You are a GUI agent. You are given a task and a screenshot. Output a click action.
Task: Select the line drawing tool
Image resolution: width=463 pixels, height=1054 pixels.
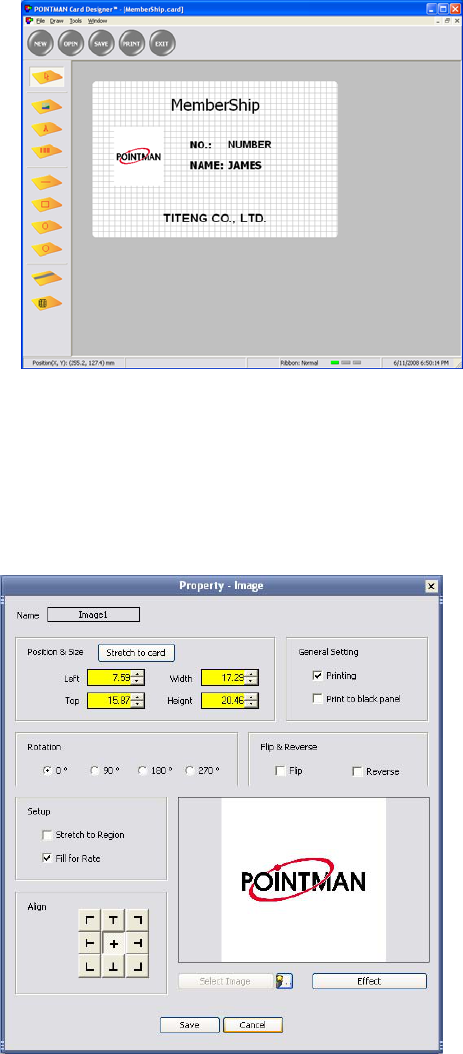pyautogui.click(x=46, y=181)
